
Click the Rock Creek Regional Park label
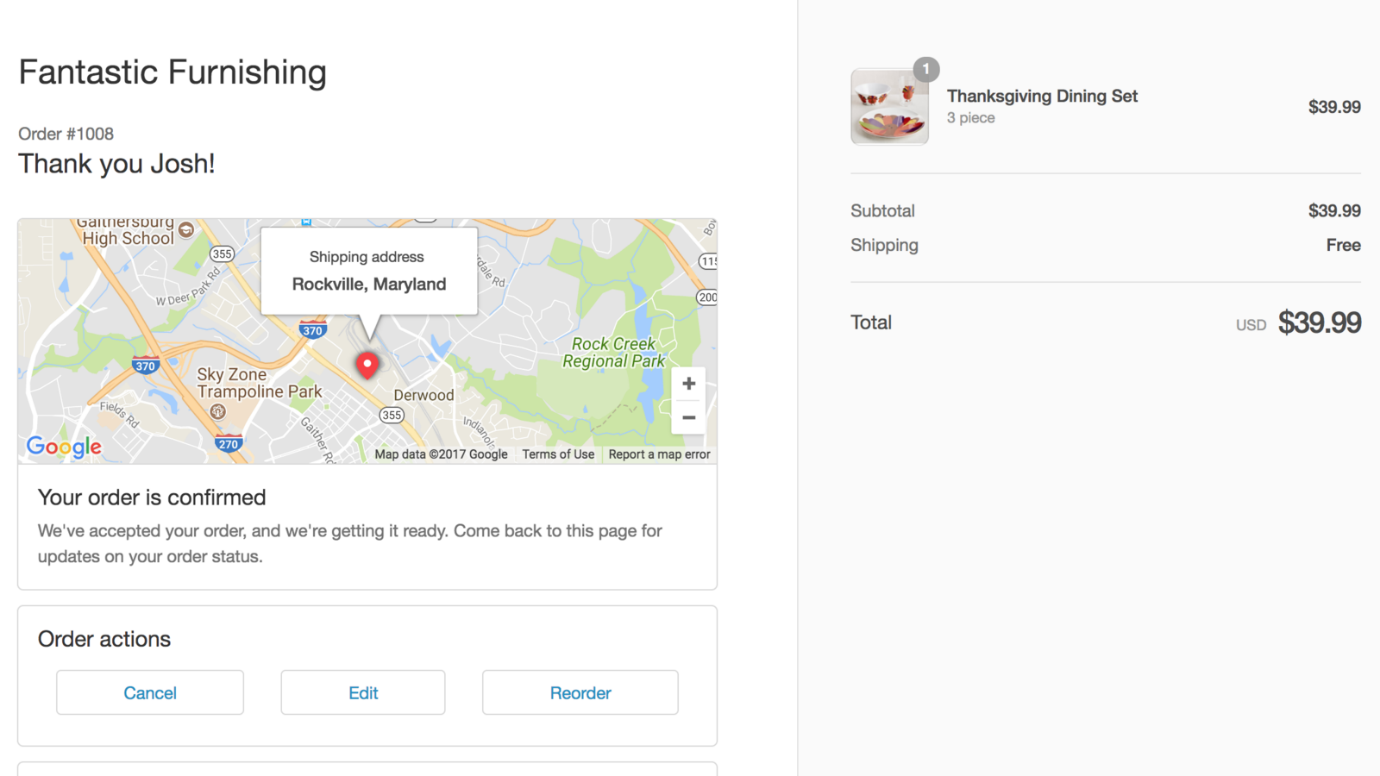pyautogui.click(x=613, y=352)
